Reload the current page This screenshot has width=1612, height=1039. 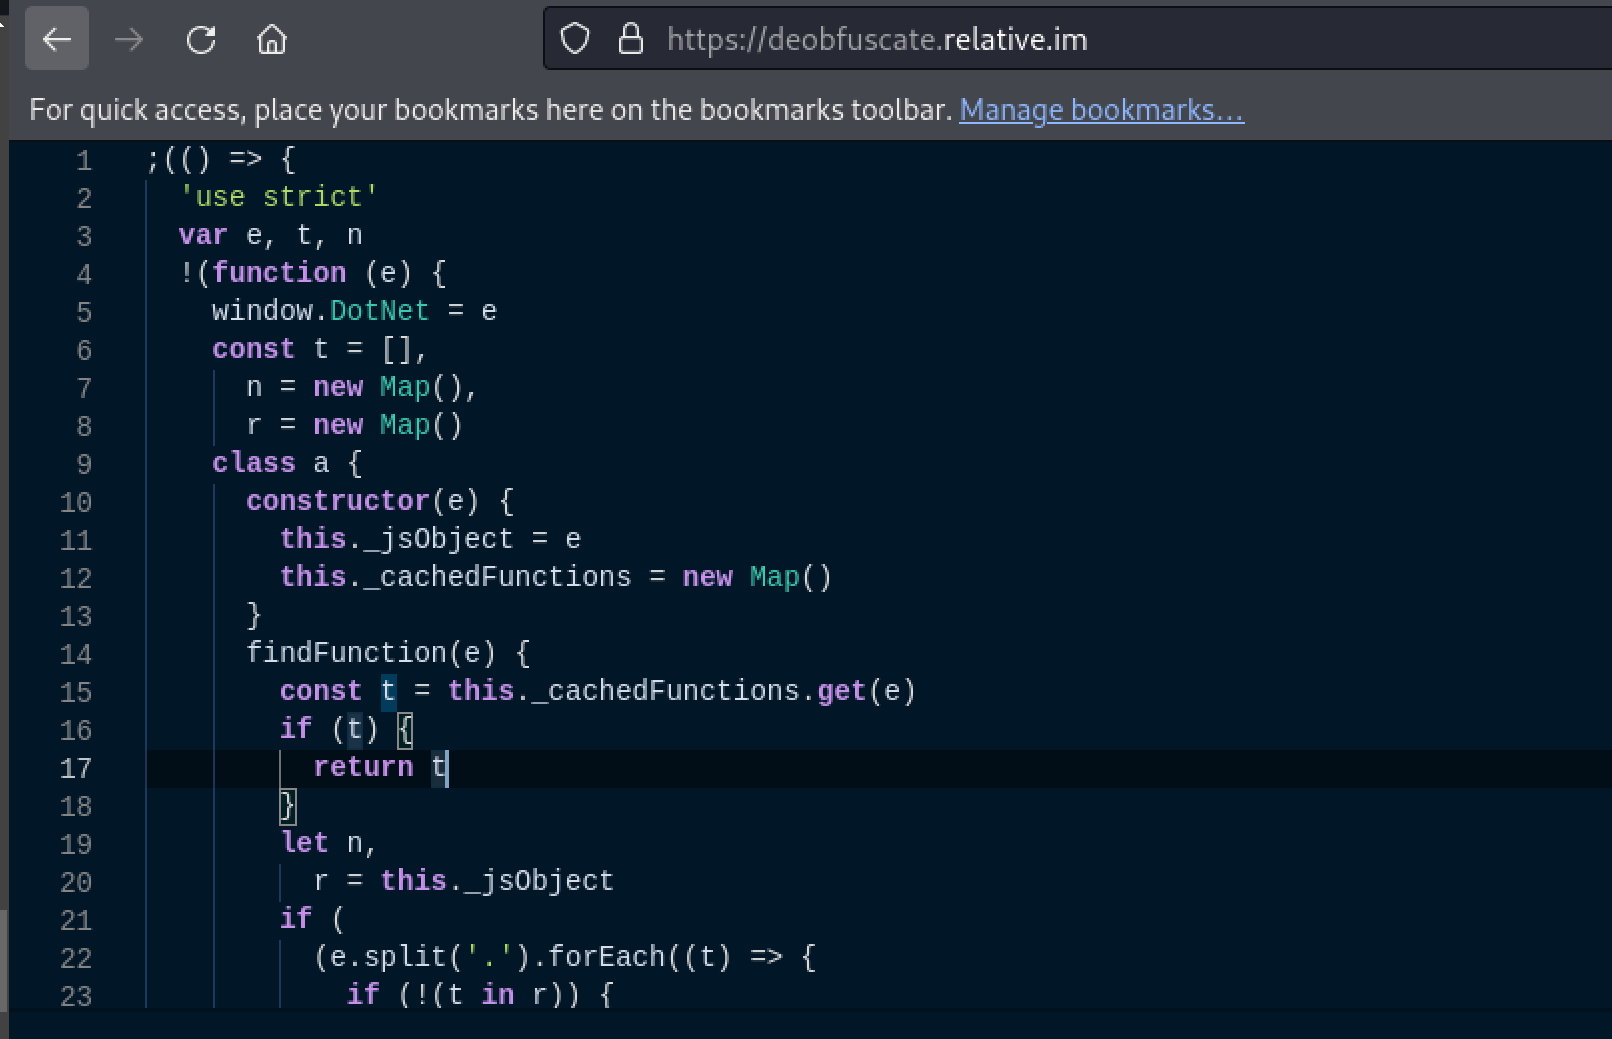click(x=201, y=40)
